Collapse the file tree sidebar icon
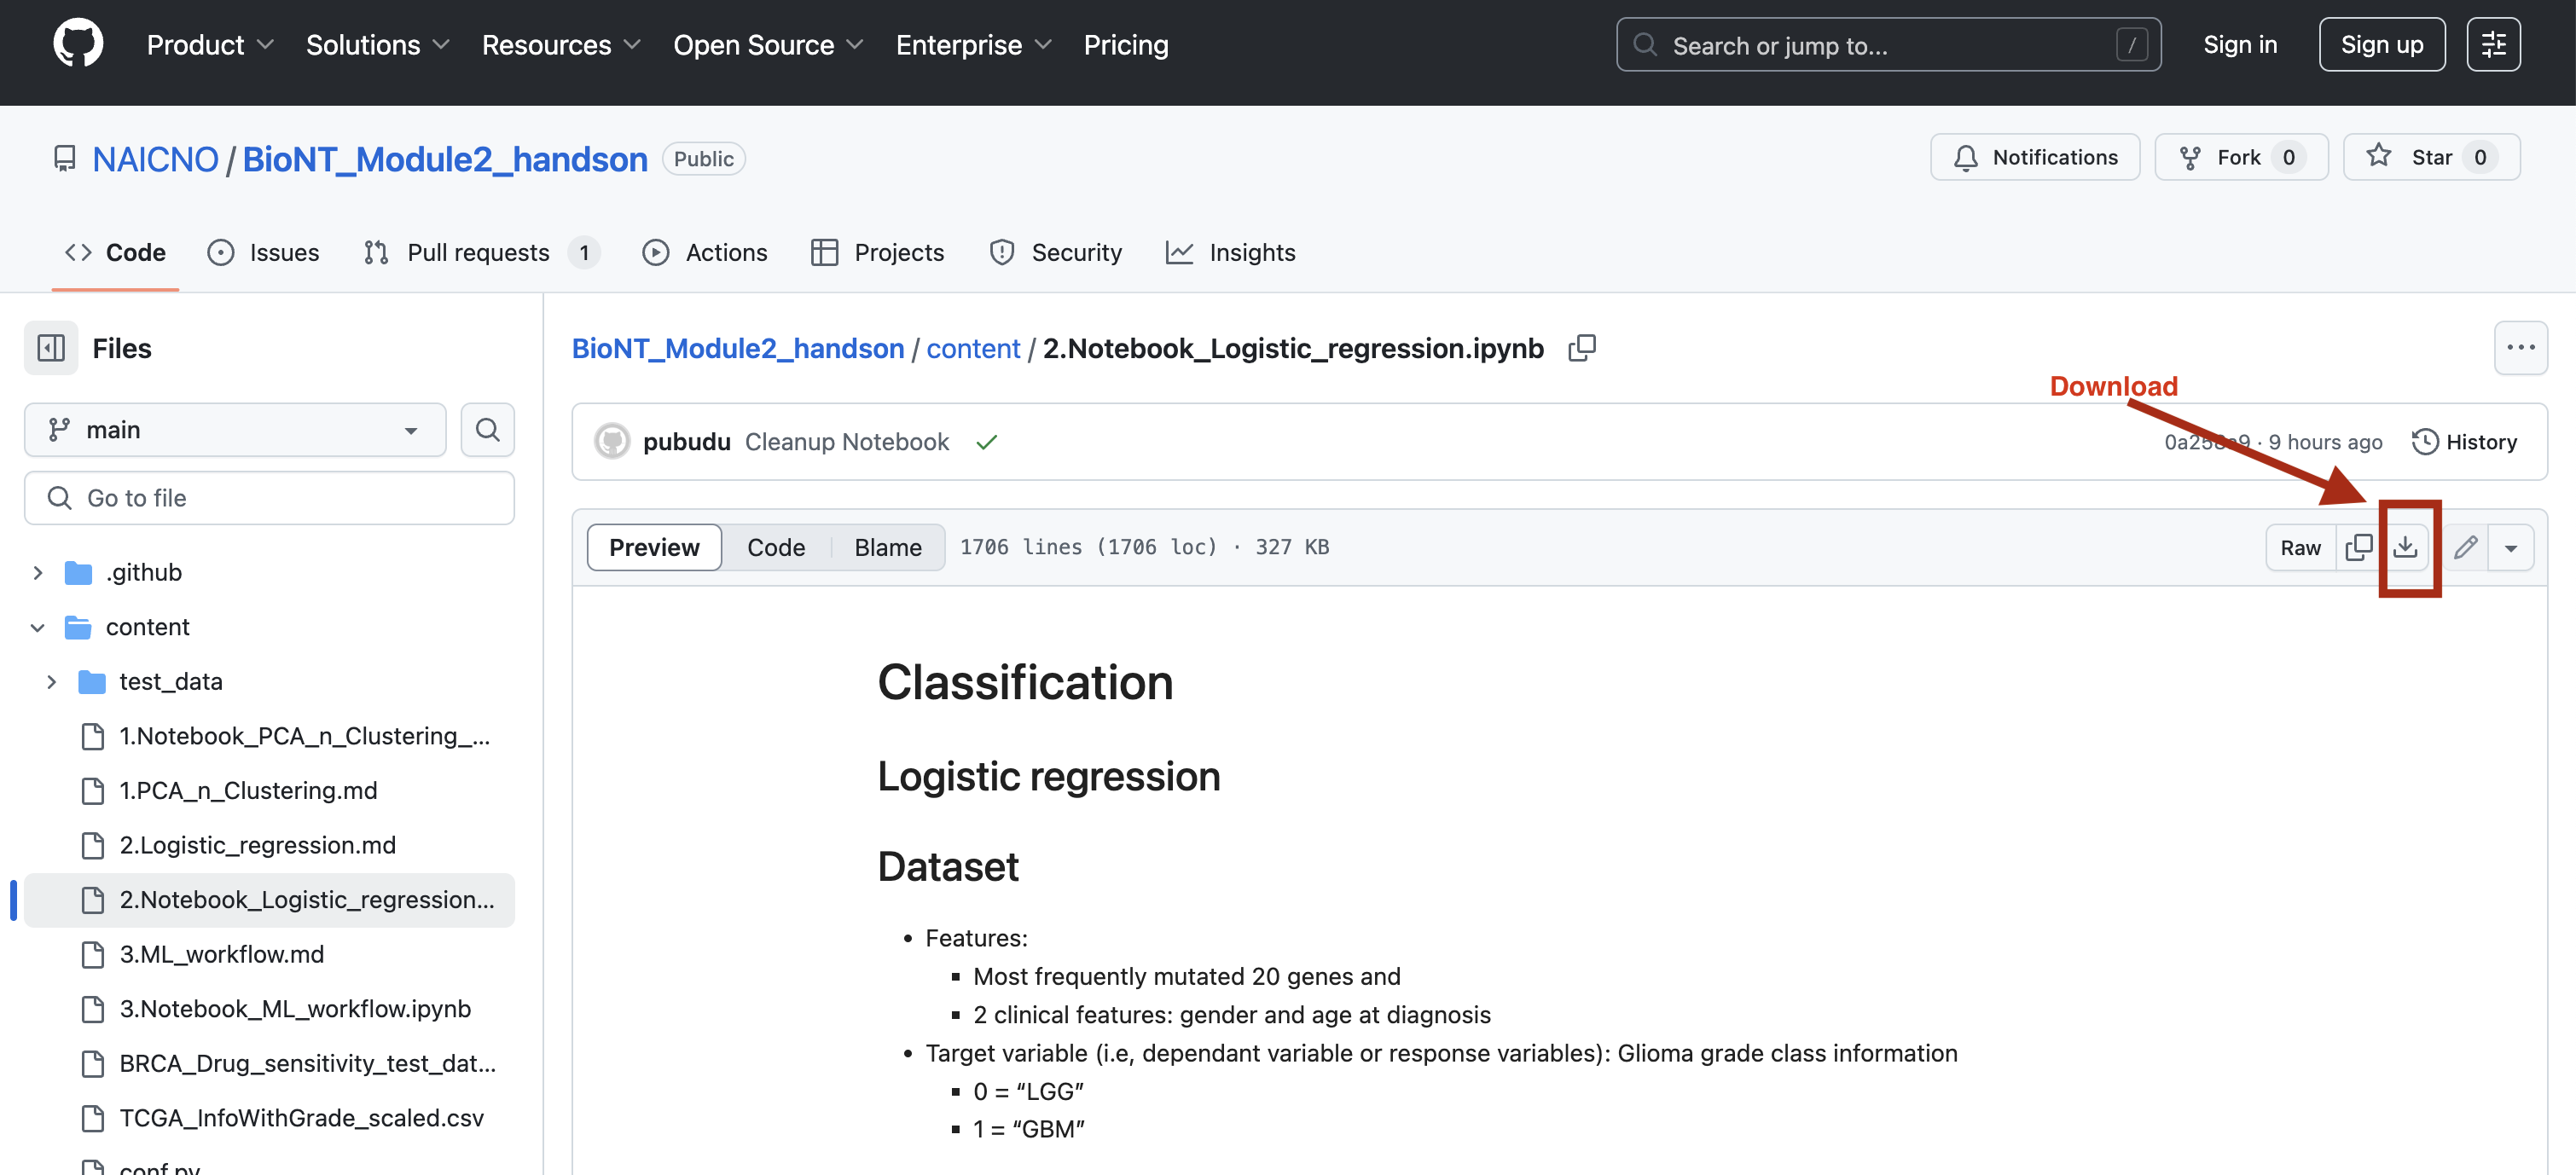Viewport: 2576px width, 1175px height. pos(51,348)
